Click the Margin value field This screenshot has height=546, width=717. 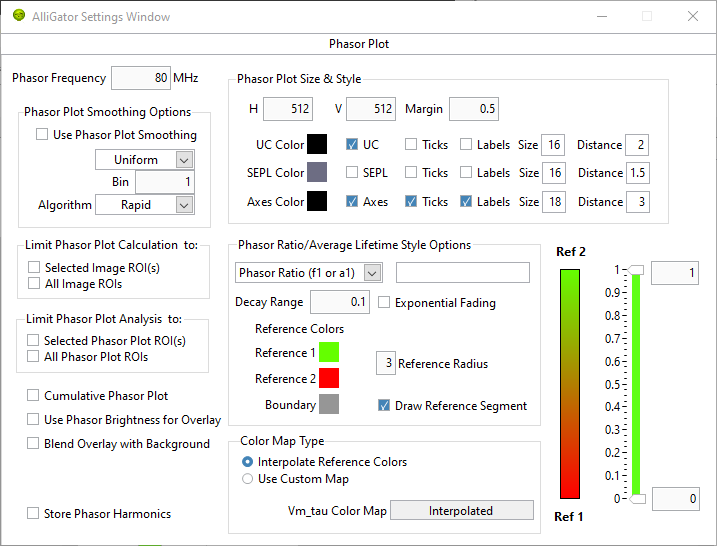pyautogui.click(x=474, y=109)
